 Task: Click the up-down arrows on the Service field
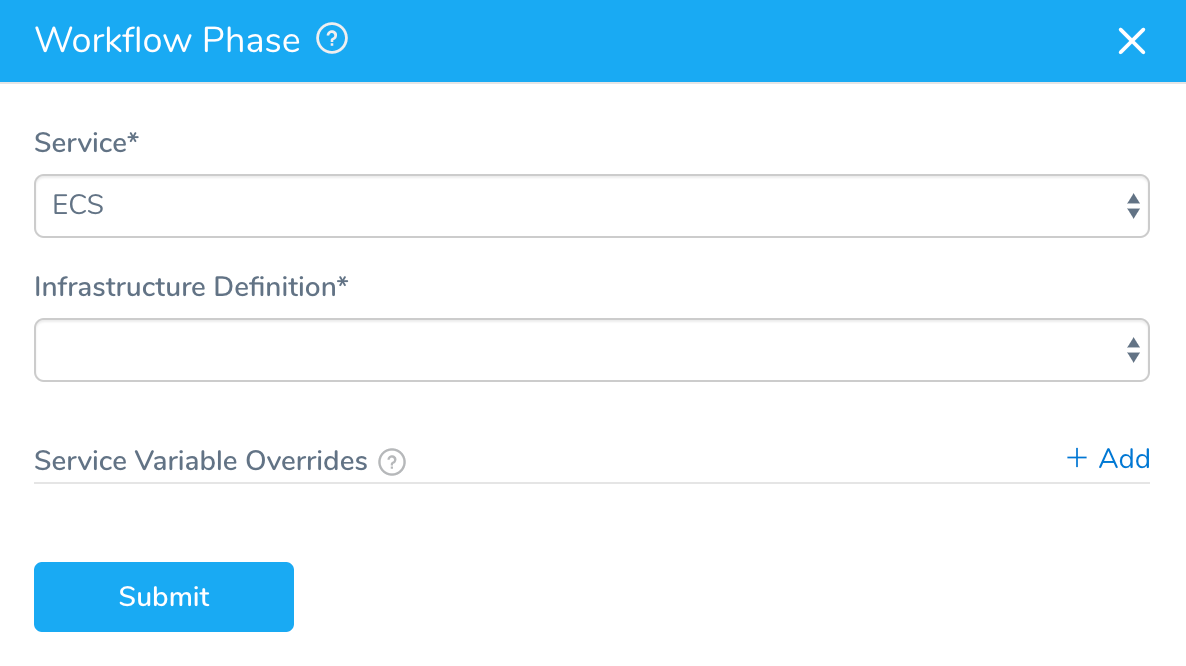click(x=1132, y=206)
